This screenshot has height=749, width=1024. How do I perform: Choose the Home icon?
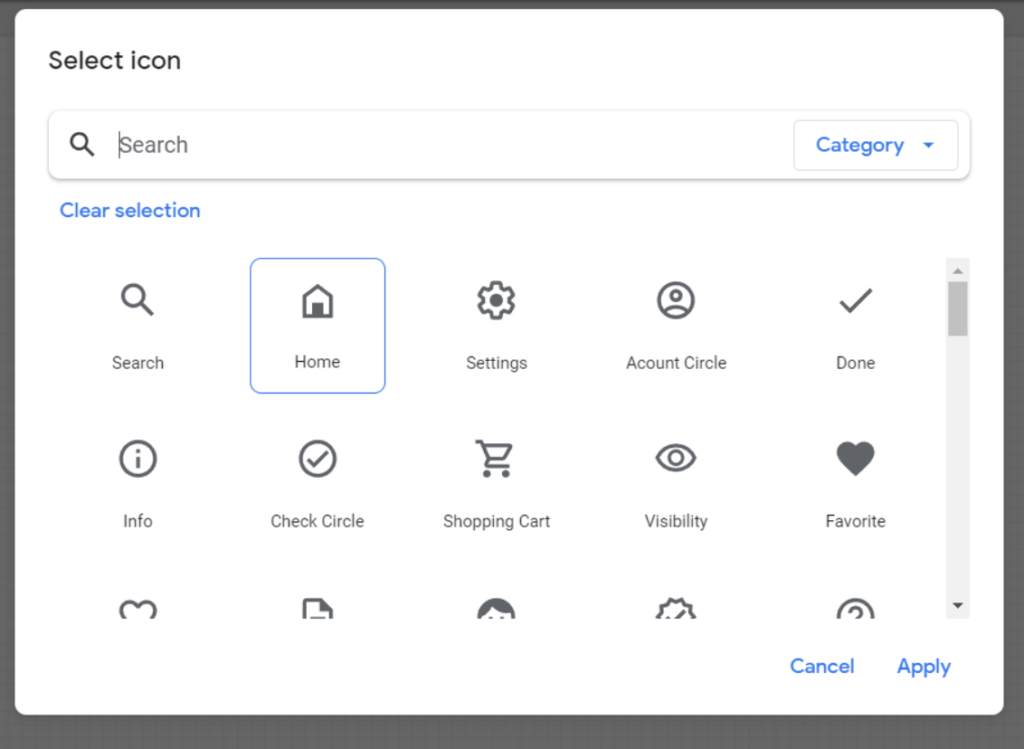317,325
